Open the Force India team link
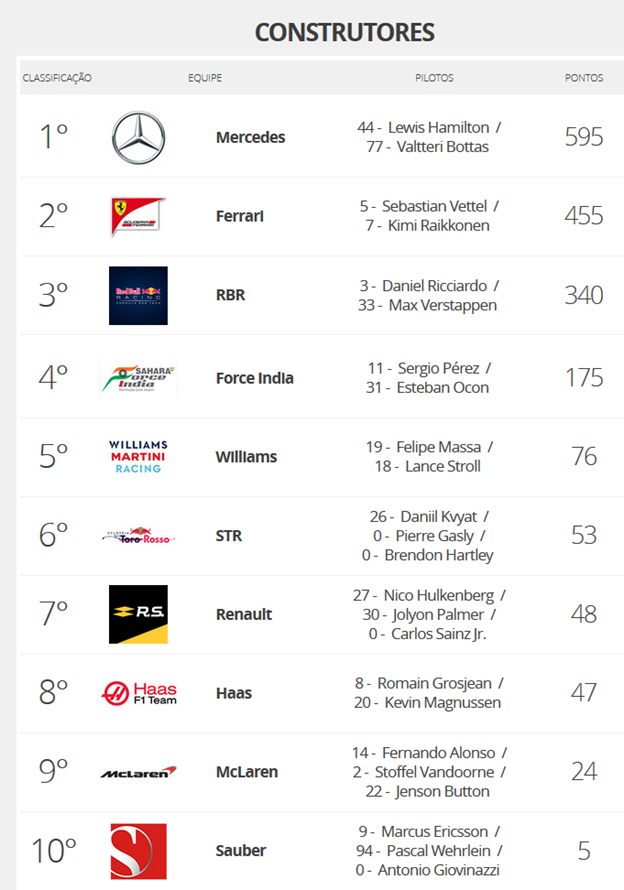This screenshot has width=624, height=890. [x=254, y=378]
